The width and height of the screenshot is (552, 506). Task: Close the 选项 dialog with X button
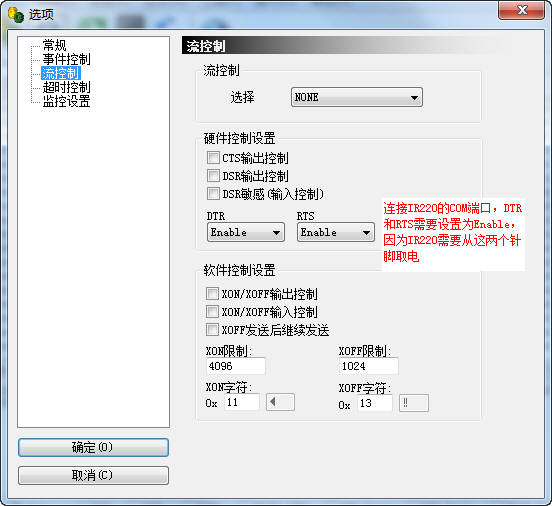pyautogui.click(x=521, y=10)
